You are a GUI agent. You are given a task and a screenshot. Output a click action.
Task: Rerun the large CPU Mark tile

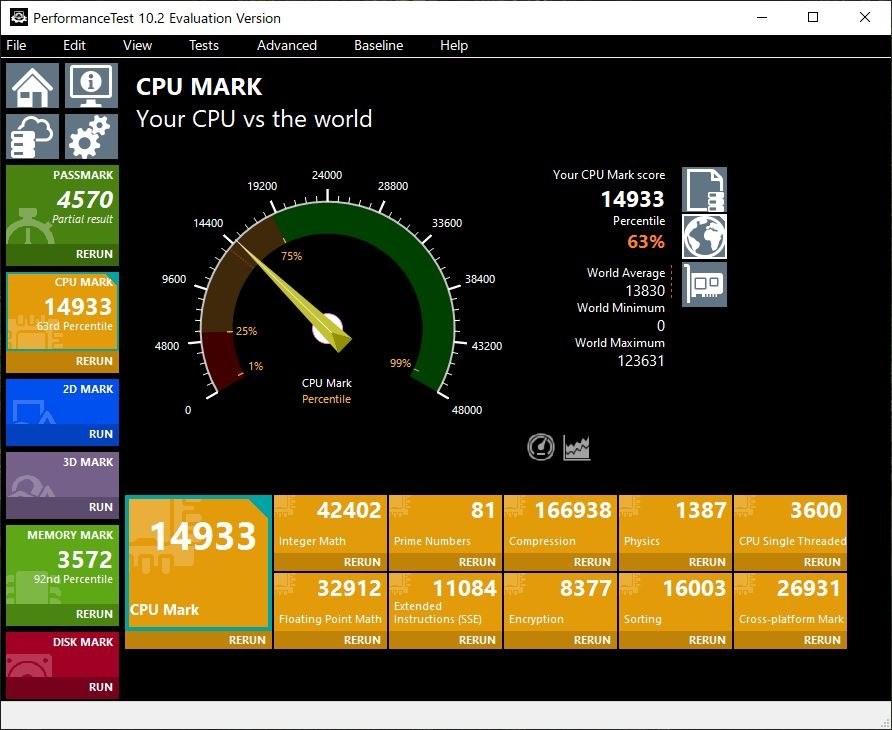click(x=199, y=640)
